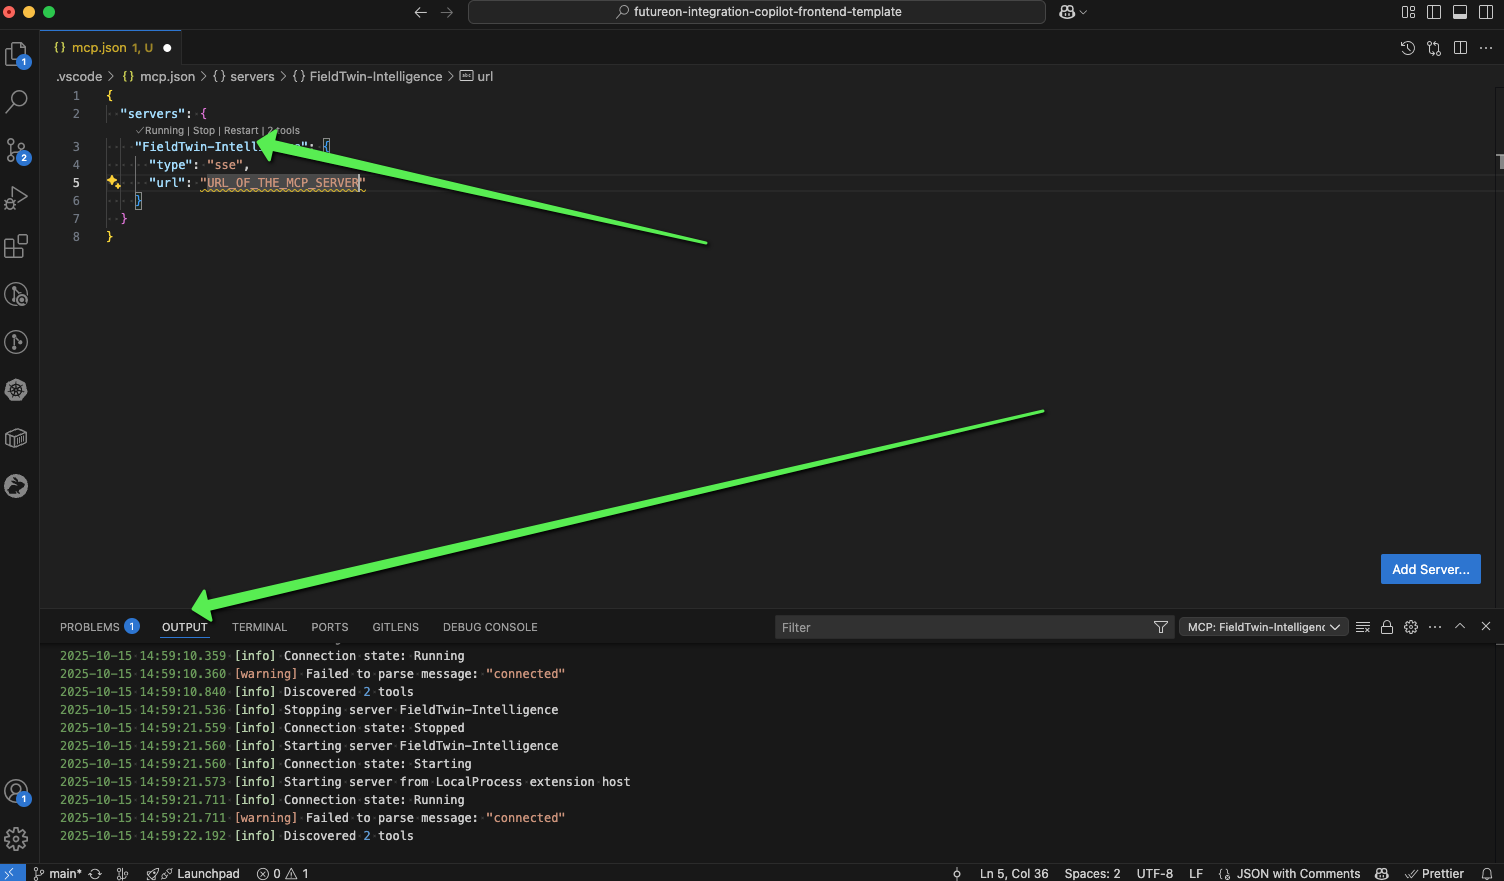Open the Manage gear in activity bar

click(x=17, y=839)
